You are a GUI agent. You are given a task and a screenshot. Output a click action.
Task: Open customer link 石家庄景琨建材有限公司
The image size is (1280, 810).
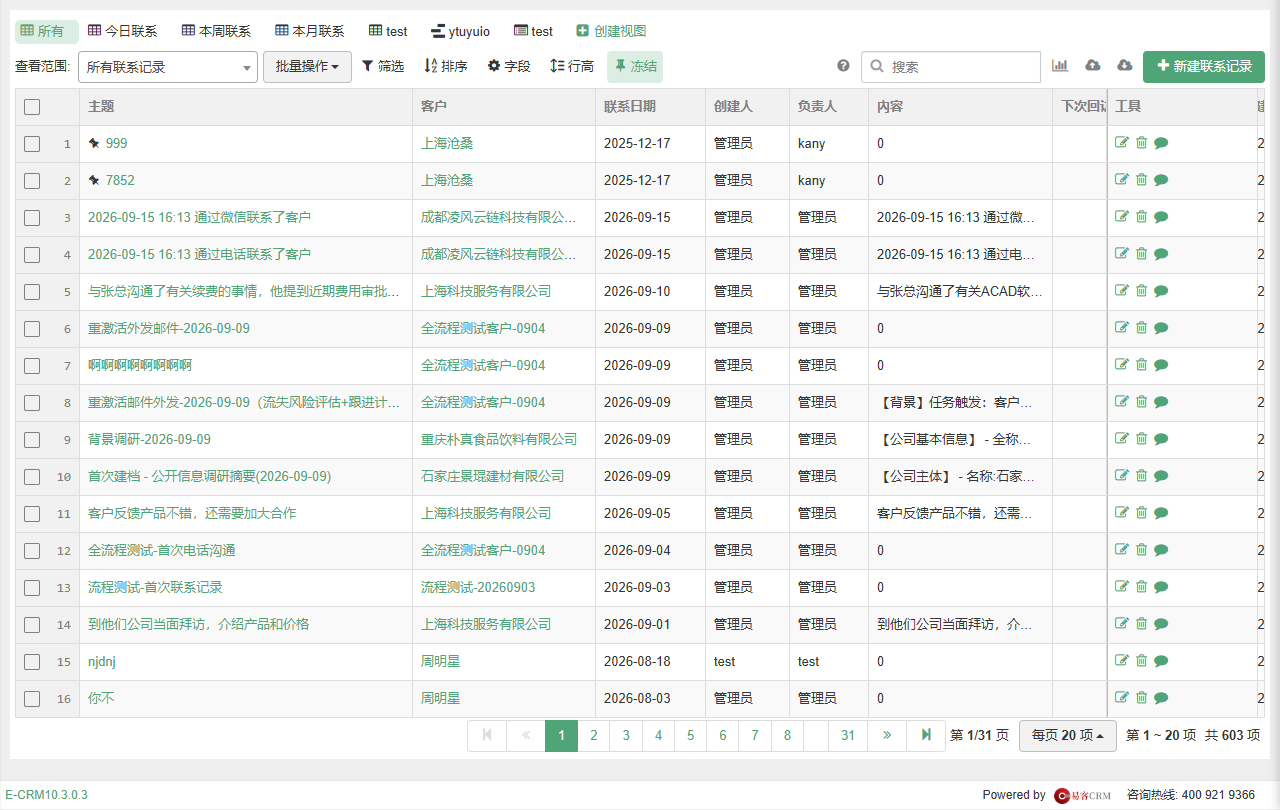(x=493, y=476)
